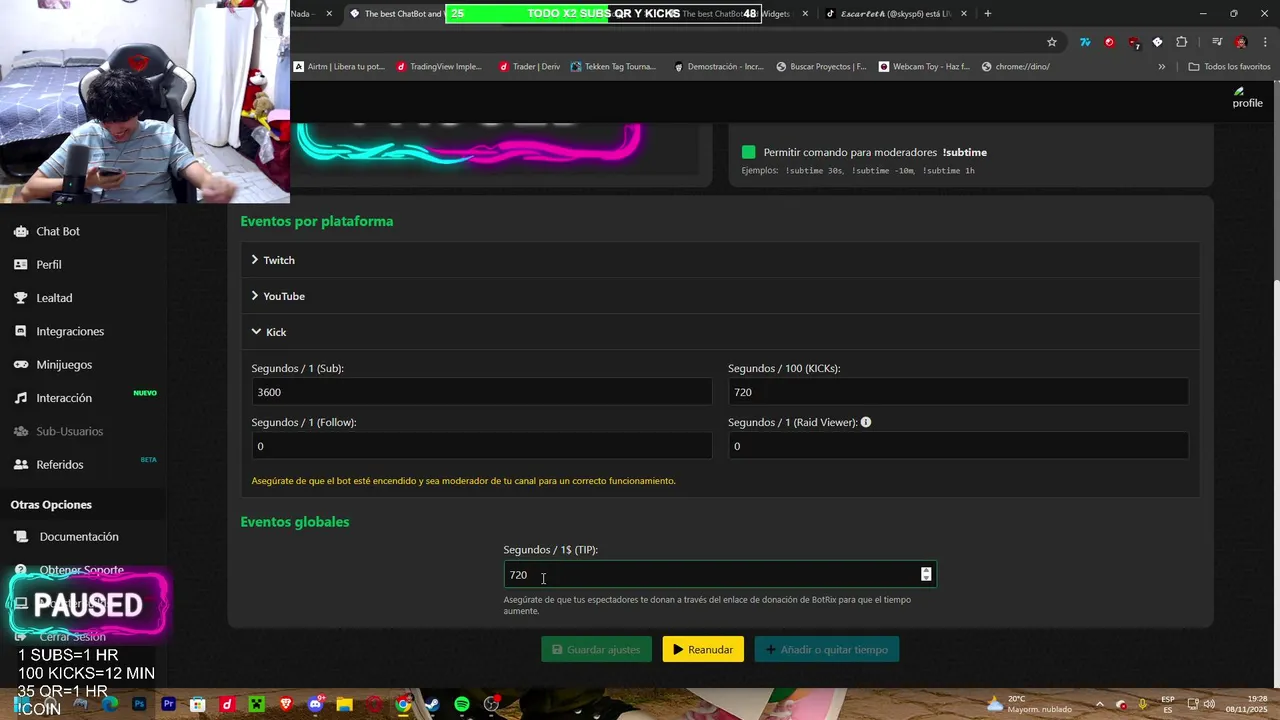This screenshot has width=1280, height=720.
Task: Focus the Segundos per 1$ TIP field
Action: (720, 574)
